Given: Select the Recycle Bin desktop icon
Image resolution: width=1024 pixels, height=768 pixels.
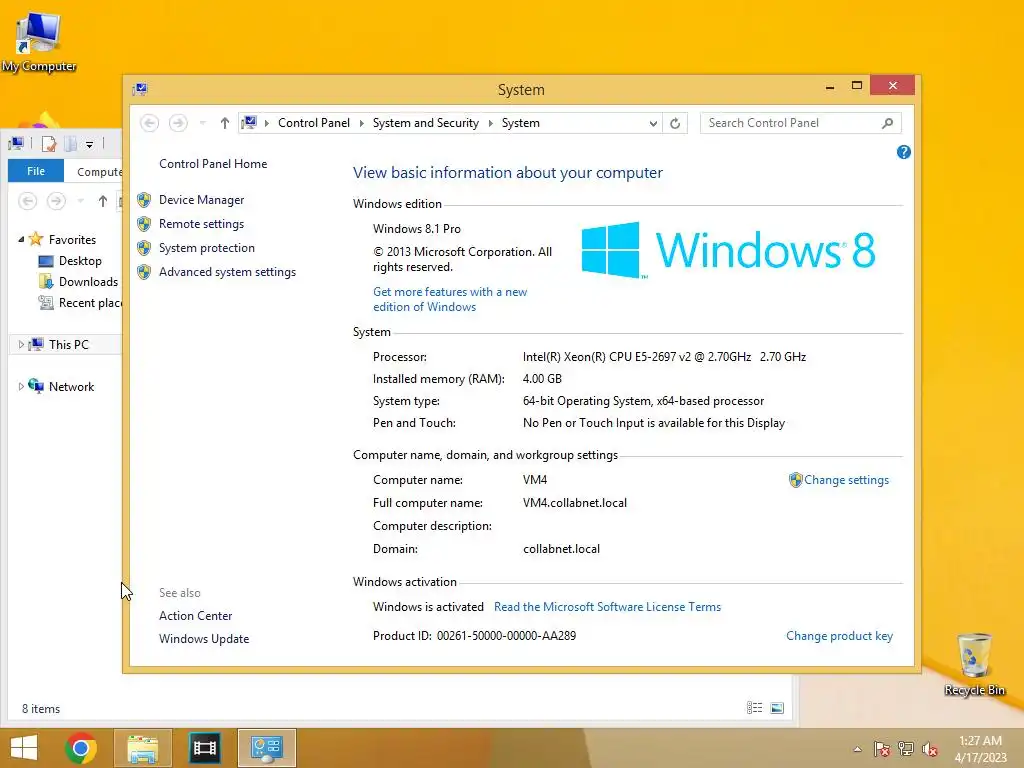Looking at the screenshot, I should coord(974,664).
